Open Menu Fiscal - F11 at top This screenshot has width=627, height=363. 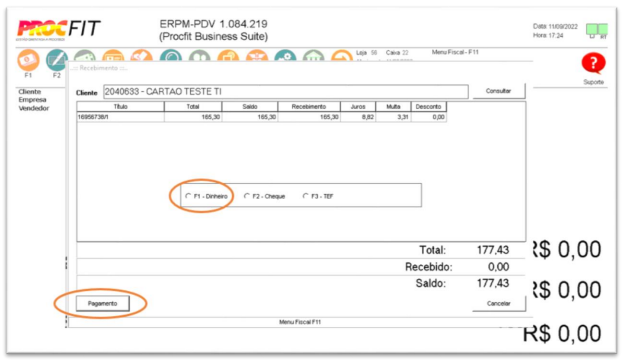455,52
